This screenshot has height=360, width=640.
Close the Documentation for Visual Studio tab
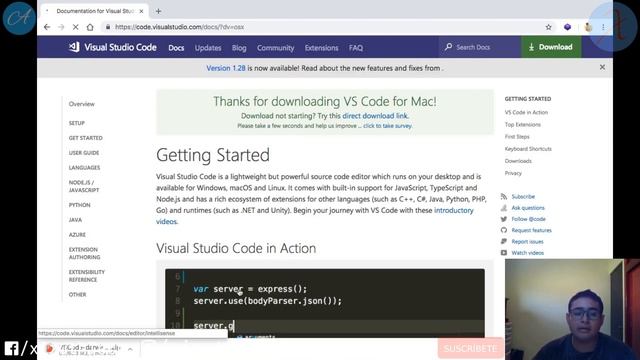[x=141, y=11]
